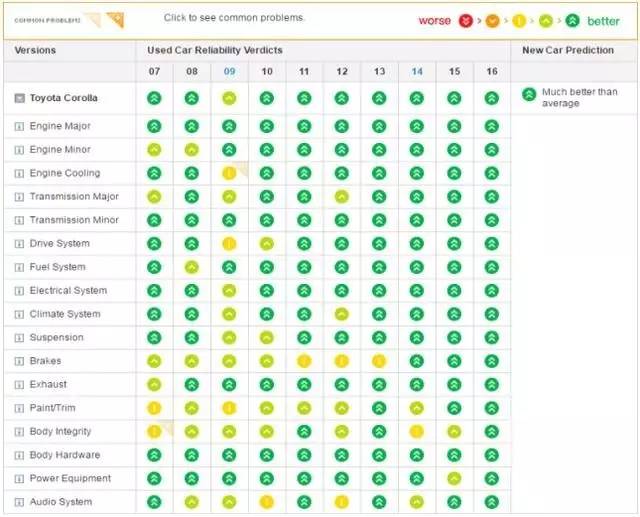Click the 2014 Body Integrity yellow rating icon
This screenshot has height=517, width=640.
coord(416,431)
